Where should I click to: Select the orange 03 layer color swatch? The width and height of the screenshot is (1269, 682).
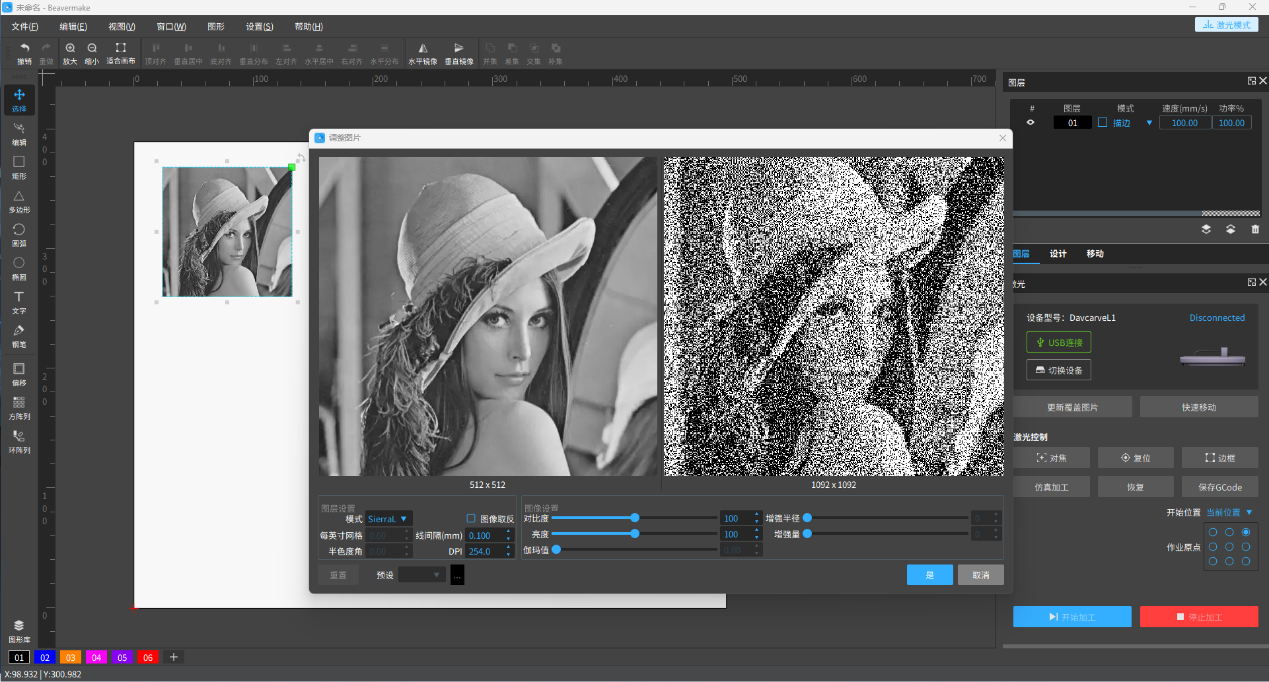click(70, 657)
